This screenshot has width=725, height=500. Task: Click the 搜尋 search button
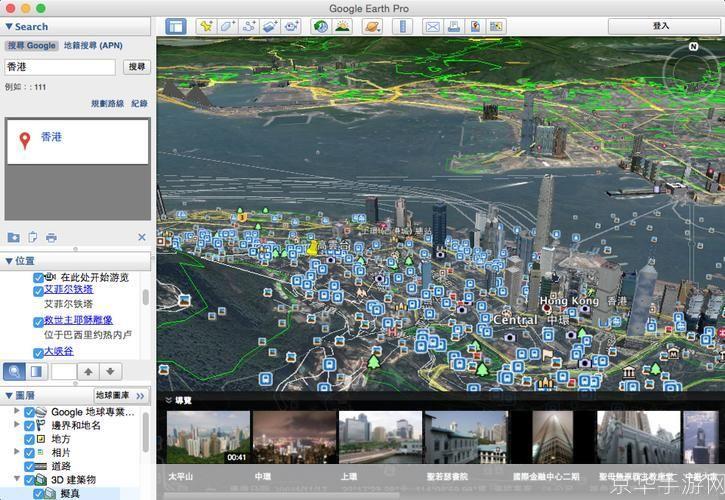pos(137,67)
